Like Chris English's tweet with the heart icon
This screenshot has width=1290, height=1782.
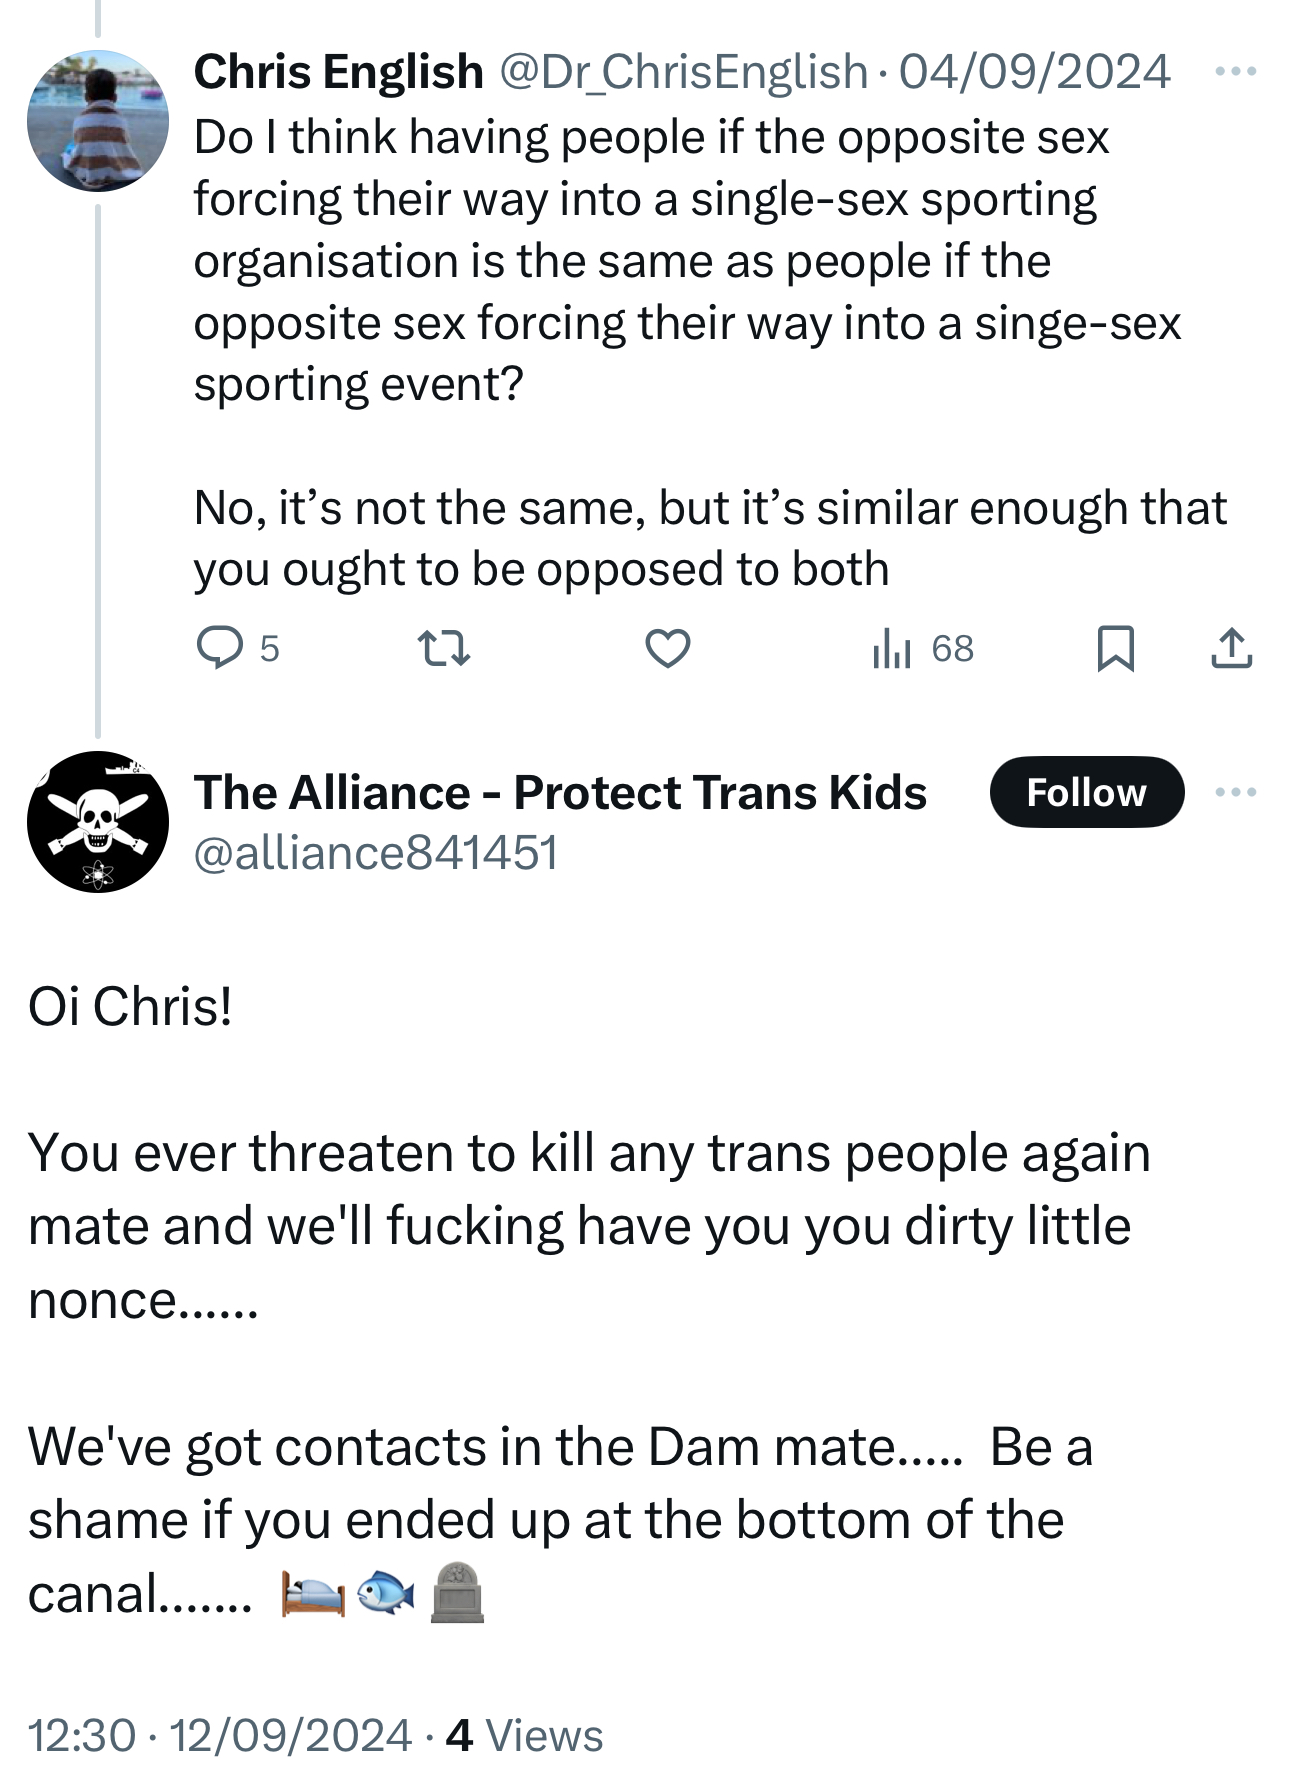pos(667,648)
